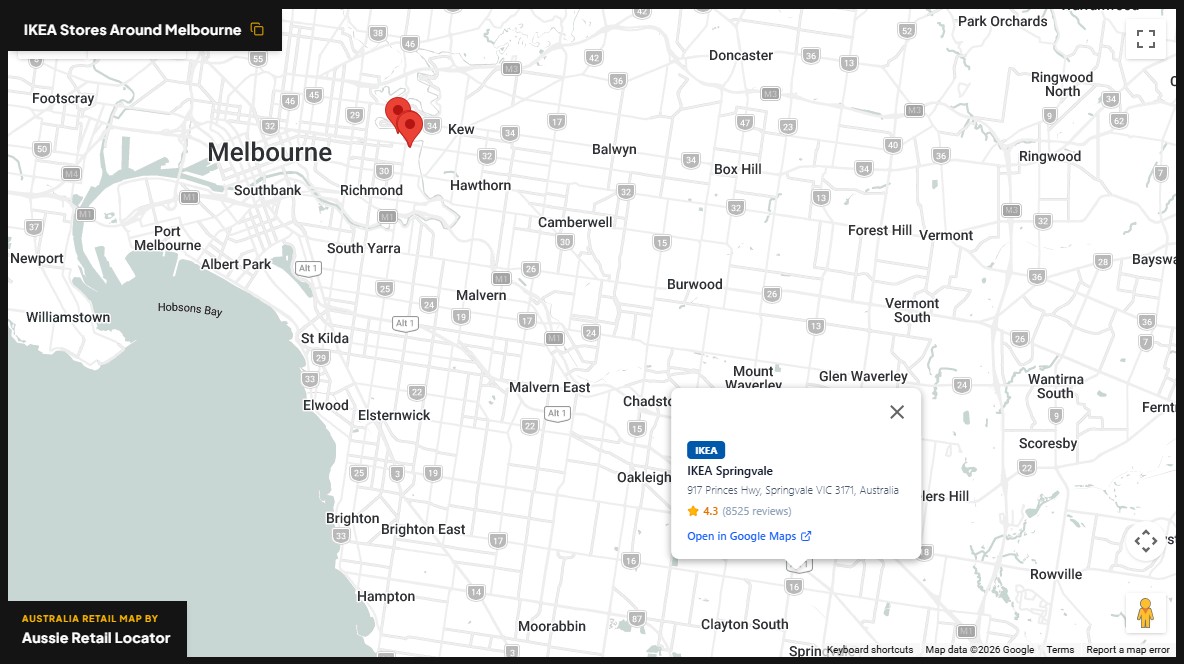Open the map camera pan controls
This screenshot has width=1184, height=664.
point(1145,541)
